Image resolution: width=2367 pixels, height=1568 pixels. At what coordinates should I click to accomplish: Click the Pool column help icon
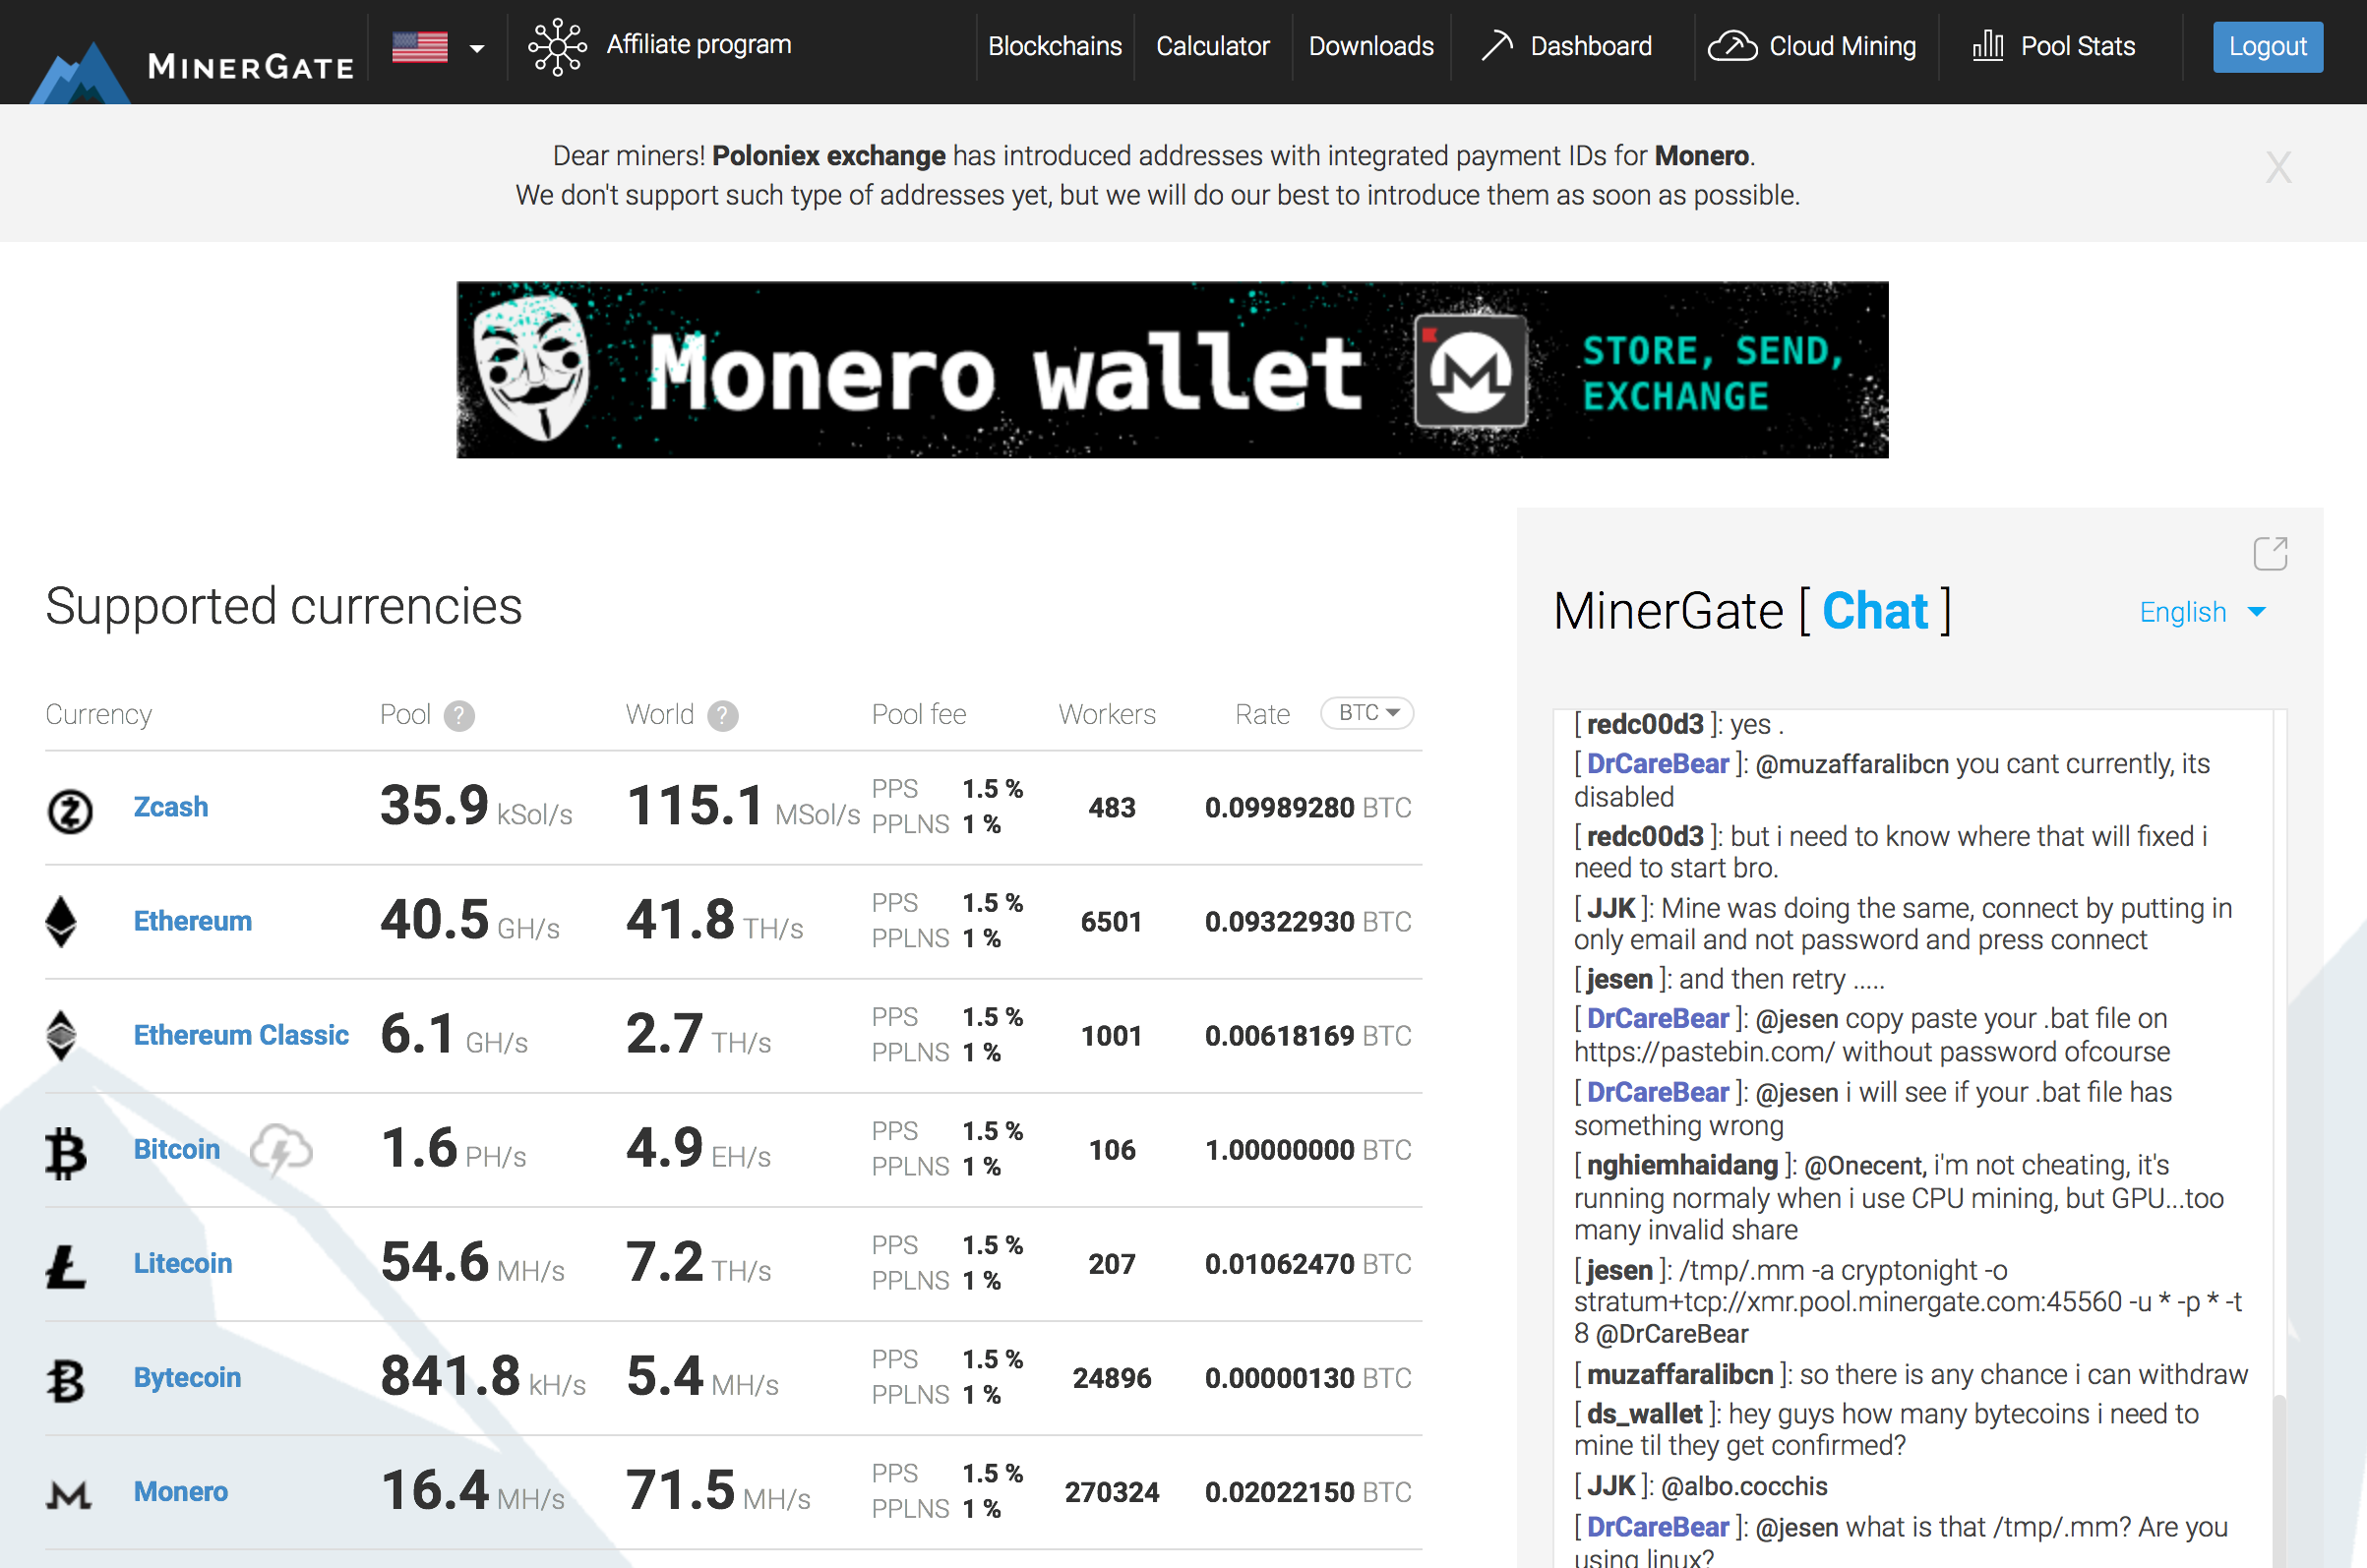coord(459,716)
